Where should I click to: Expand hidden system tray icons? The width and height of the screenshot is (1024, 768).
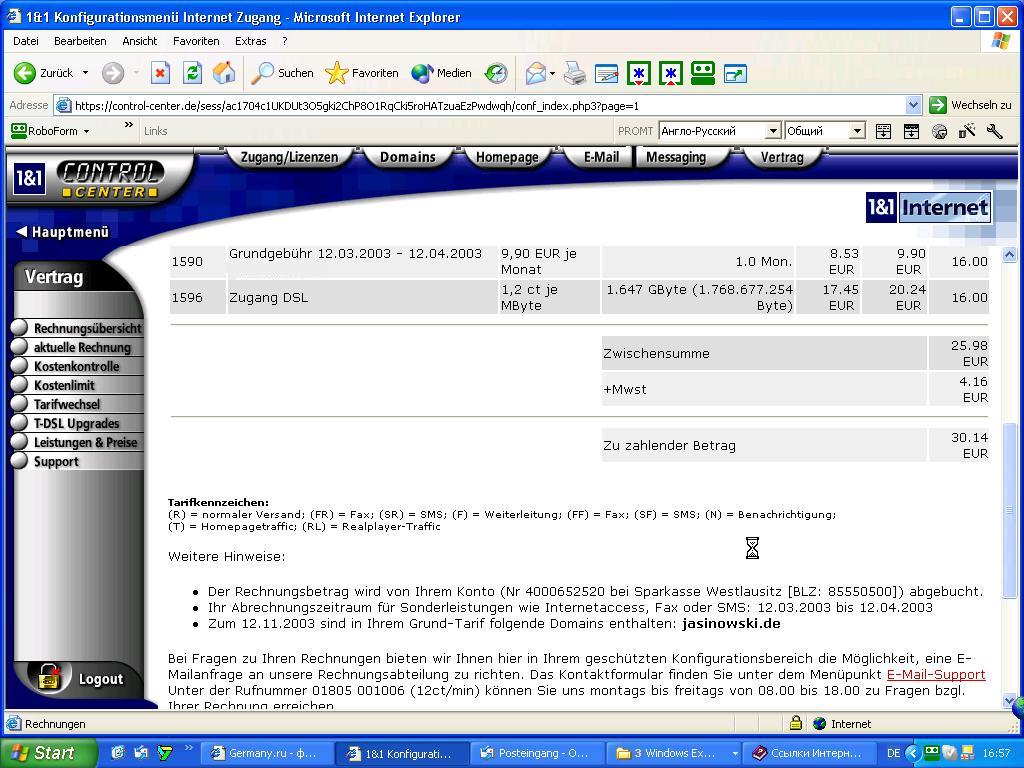click(x=913, y=753)
